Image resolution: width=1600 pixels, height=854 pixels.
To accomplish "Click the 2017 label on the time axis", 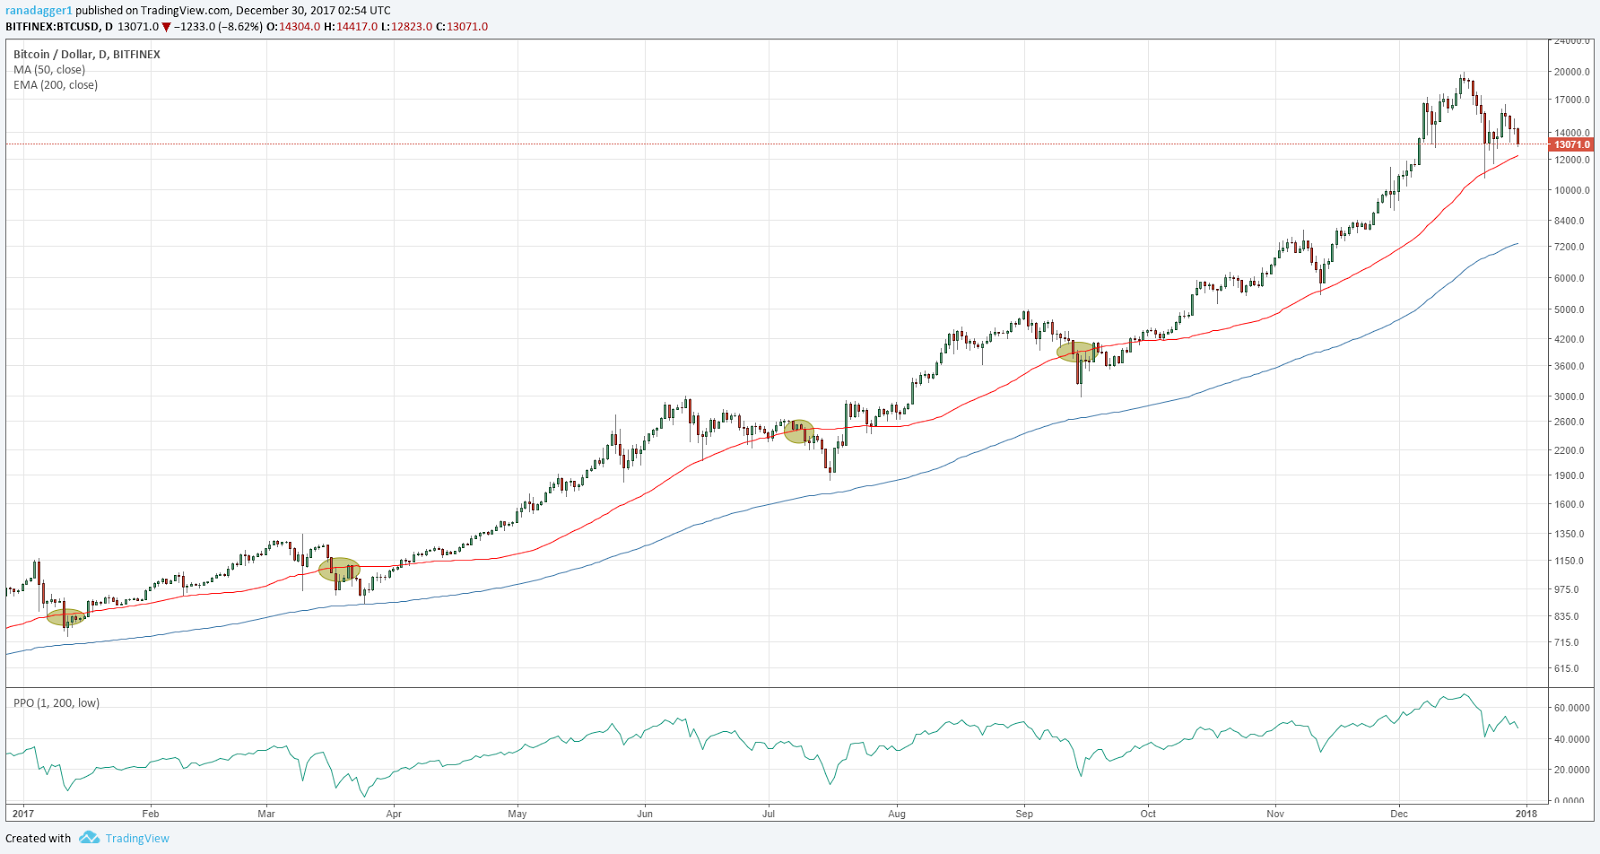I will point(22,813).
